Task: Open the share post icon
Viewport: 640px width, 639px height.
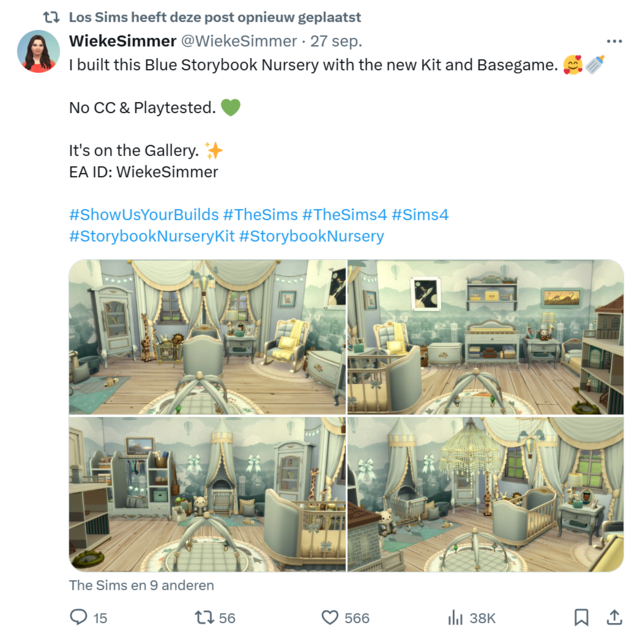Action: [614, 617]
